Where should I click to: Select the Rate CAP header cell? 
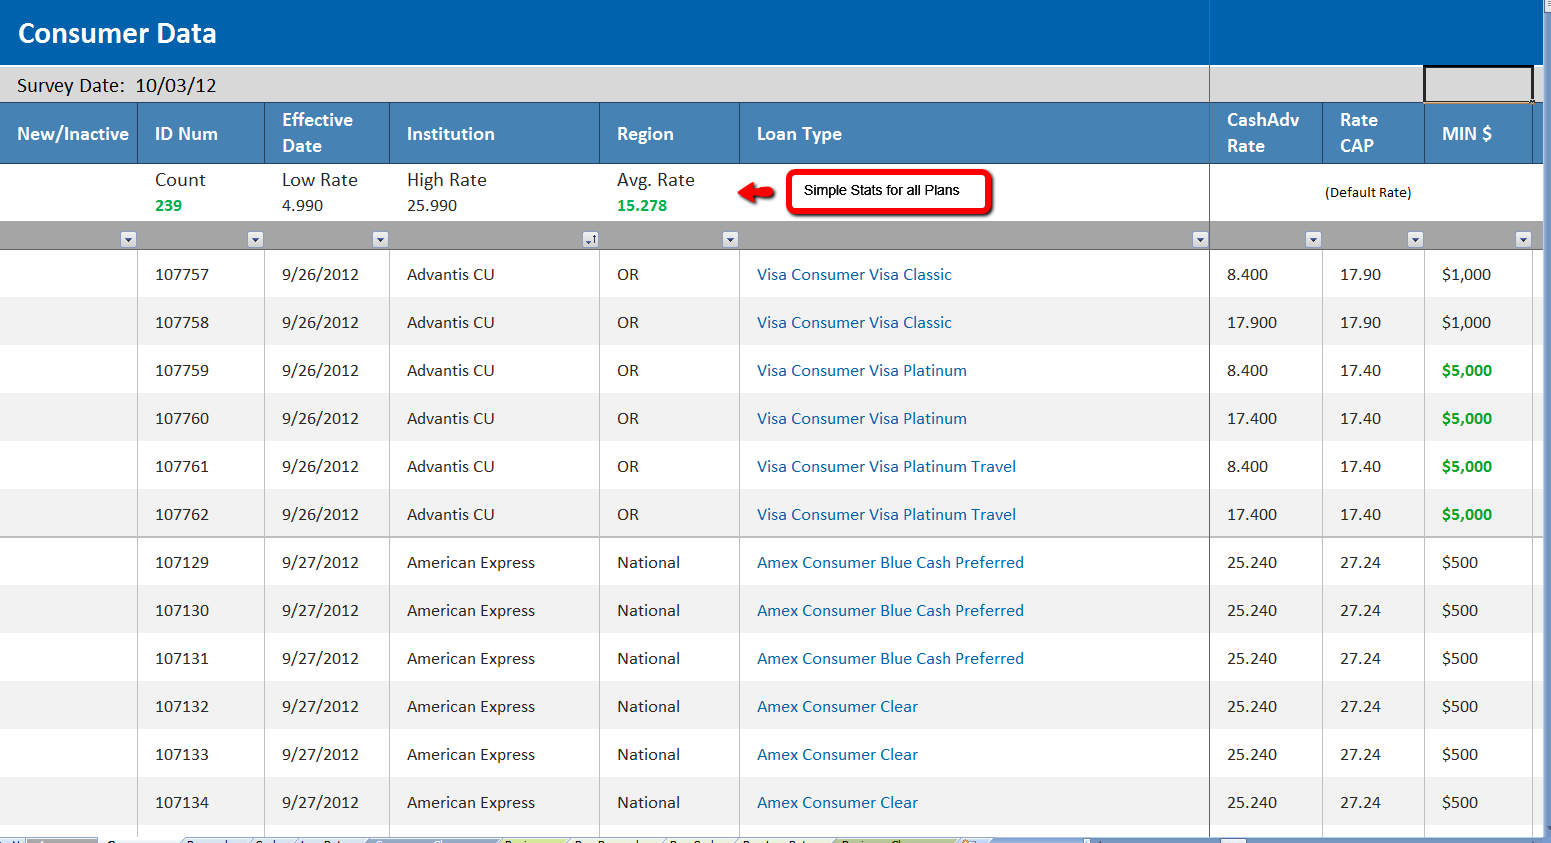point(1373,133)
